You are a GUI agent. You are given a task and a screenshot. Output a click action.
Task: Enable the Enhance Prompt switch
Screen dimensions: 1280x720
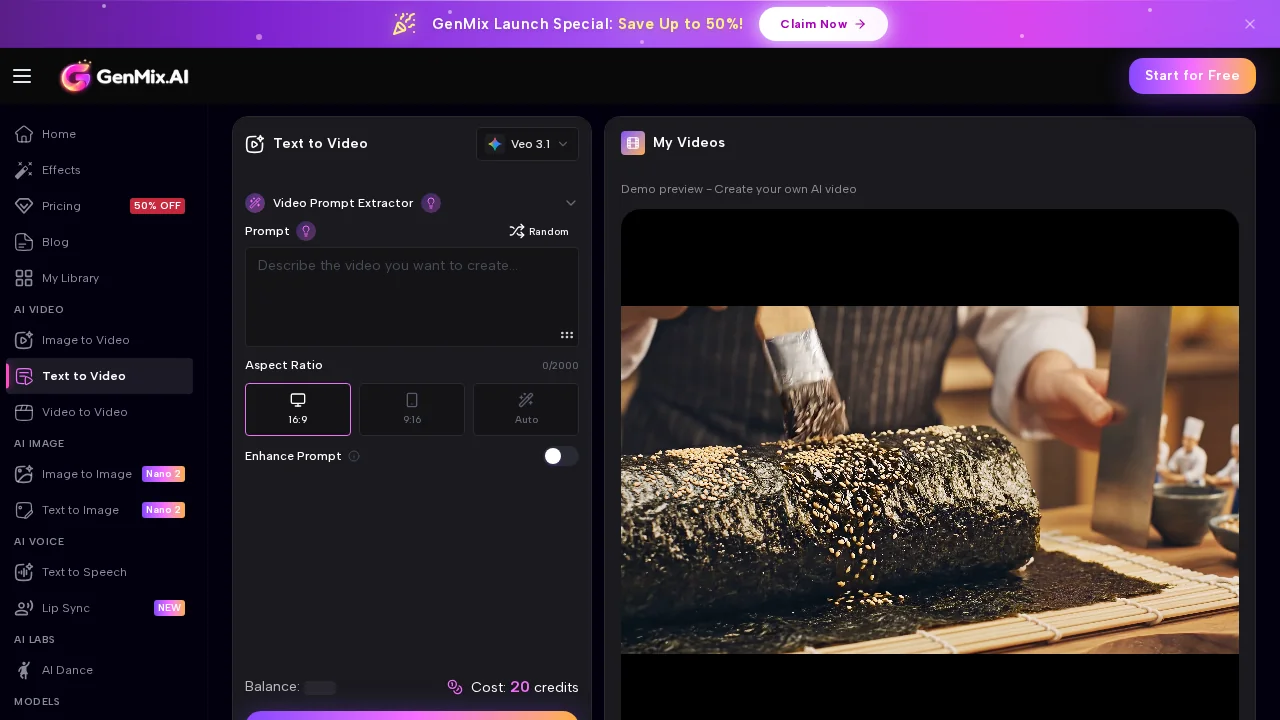pos(561,456)
